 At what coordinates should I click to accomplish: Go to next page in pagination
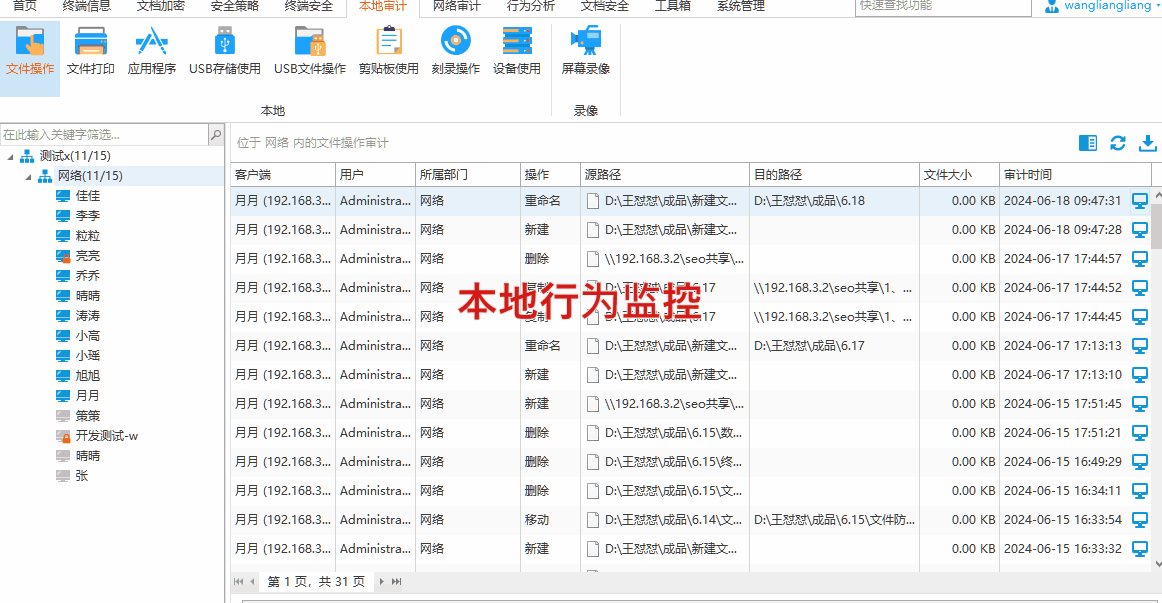point(381,581)
